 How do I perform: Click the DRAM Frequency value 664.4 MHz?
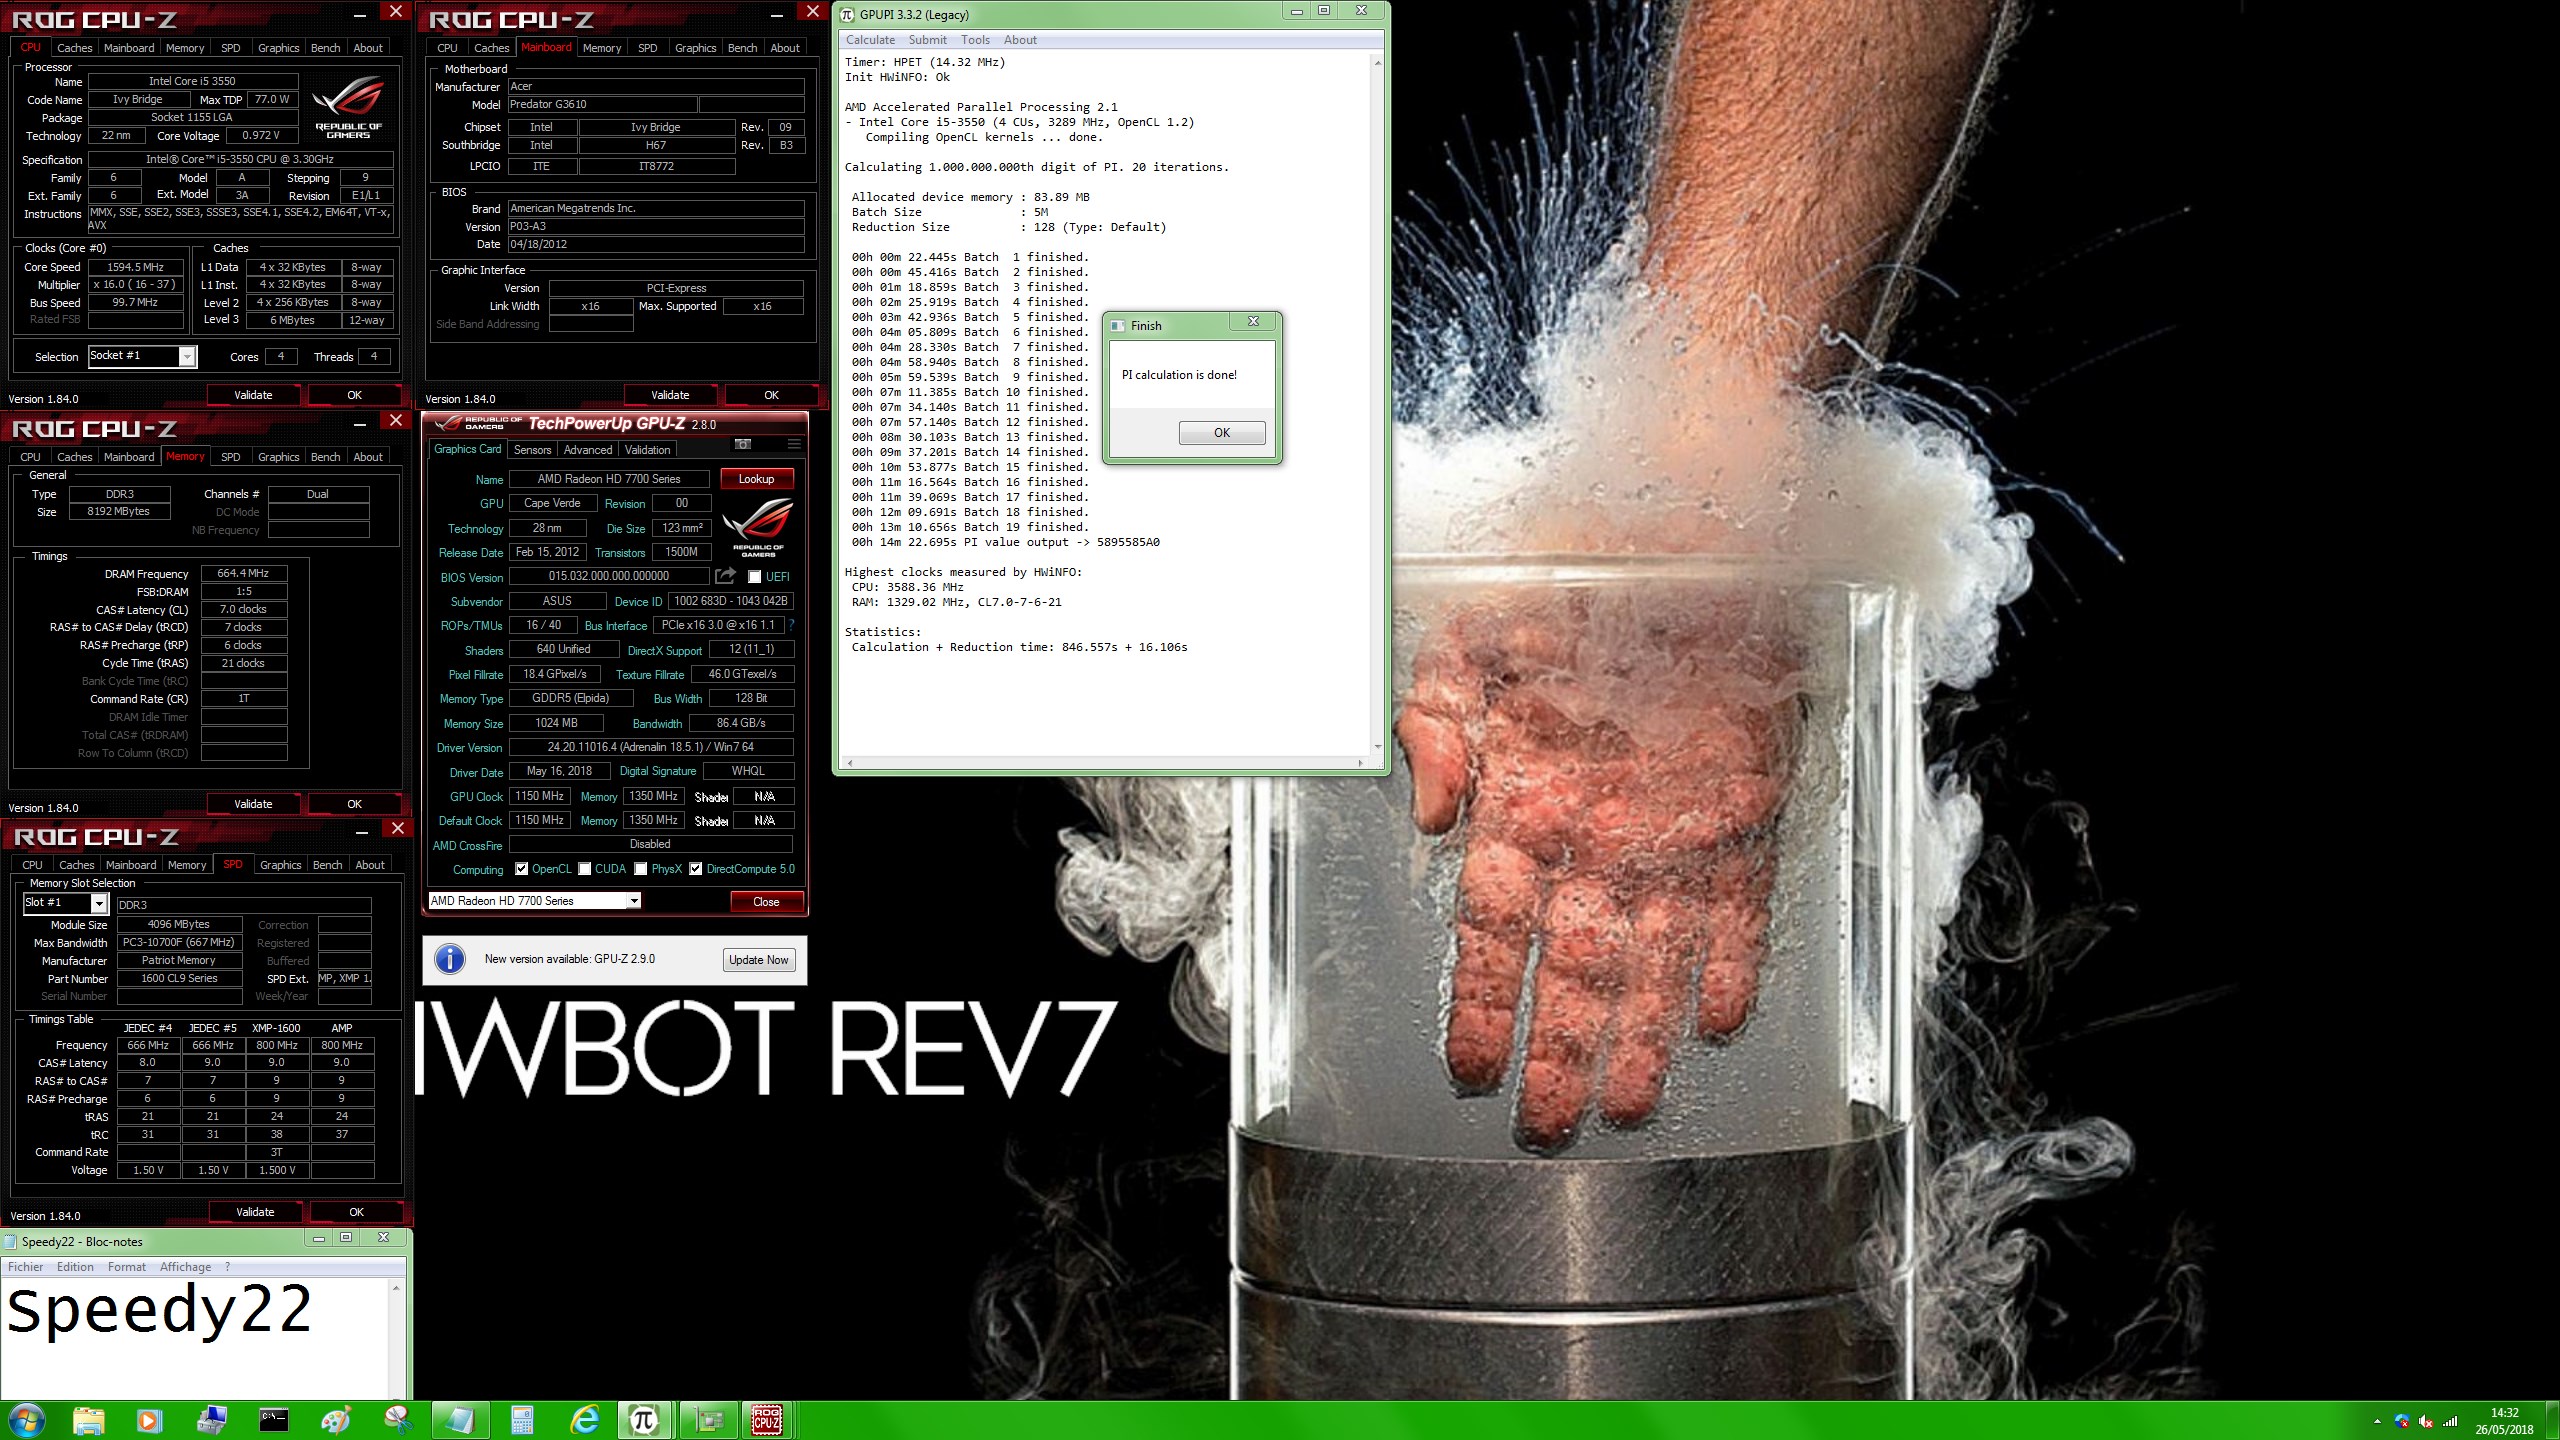(244, 574)
